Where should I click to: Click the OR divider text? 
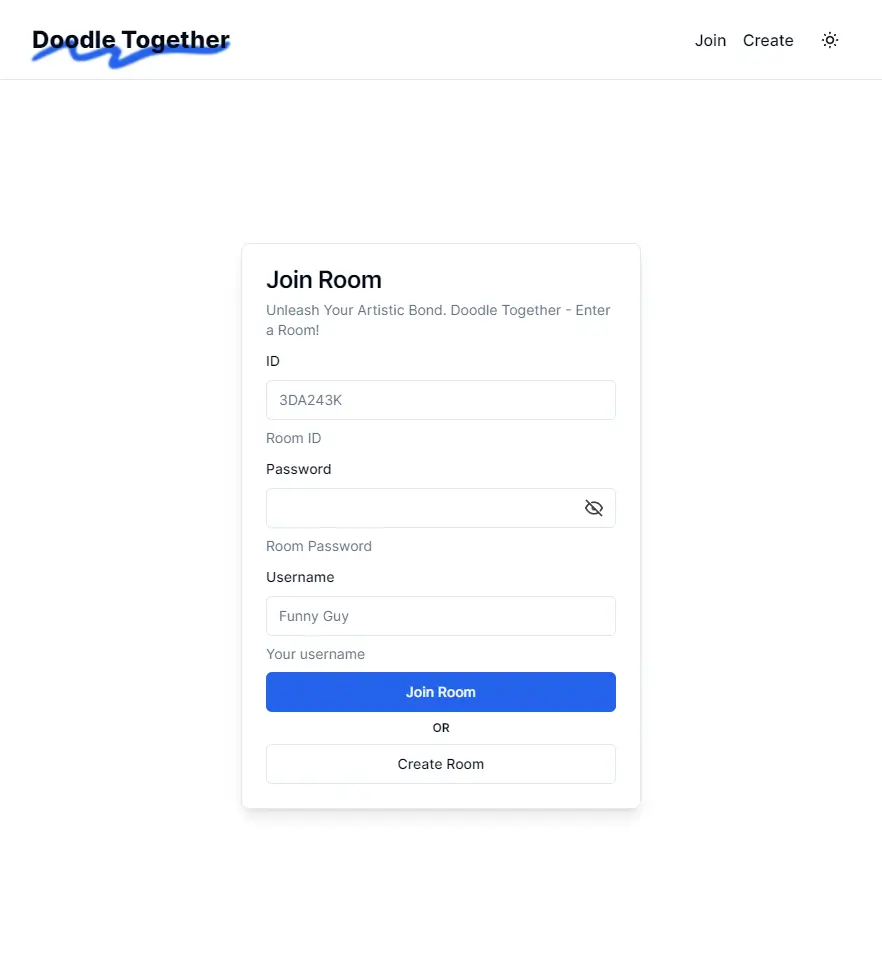click(x=441, y=728)
